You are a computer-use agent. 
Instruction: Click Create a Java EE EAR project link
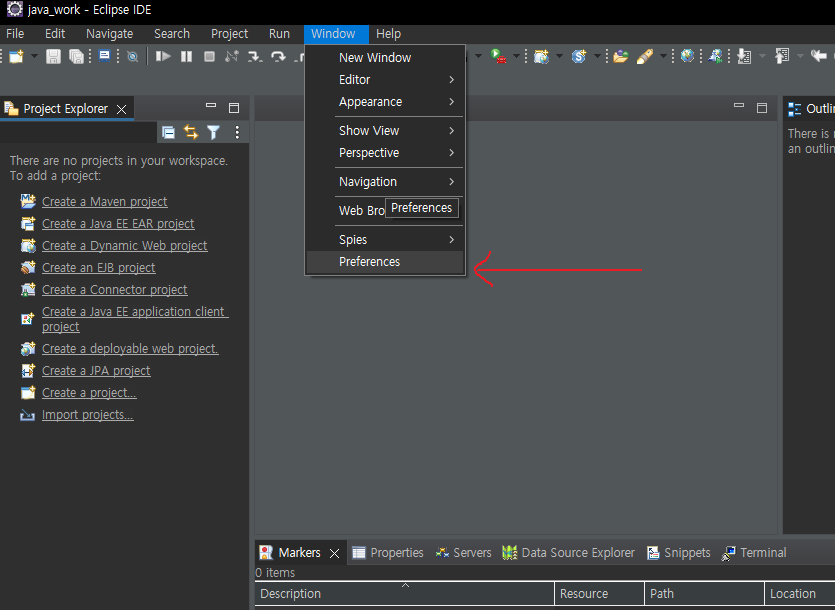pyautogui.click(x=118, y=224)
